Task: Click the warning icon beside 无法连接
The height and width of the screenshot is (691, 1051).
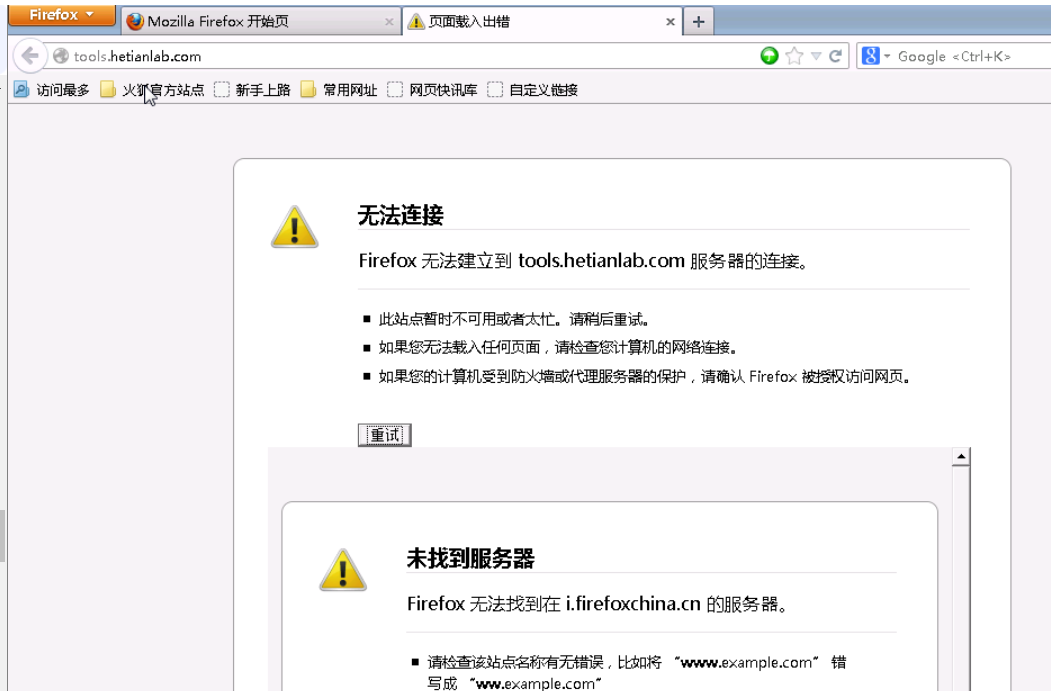Action: 295,227
